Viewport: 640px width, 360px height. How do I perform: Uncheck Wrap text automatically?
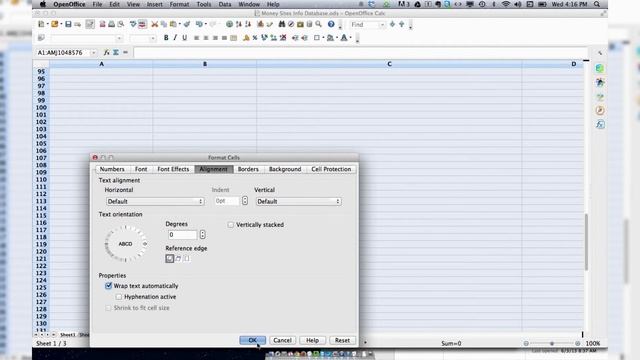click(x=109, y=286)
